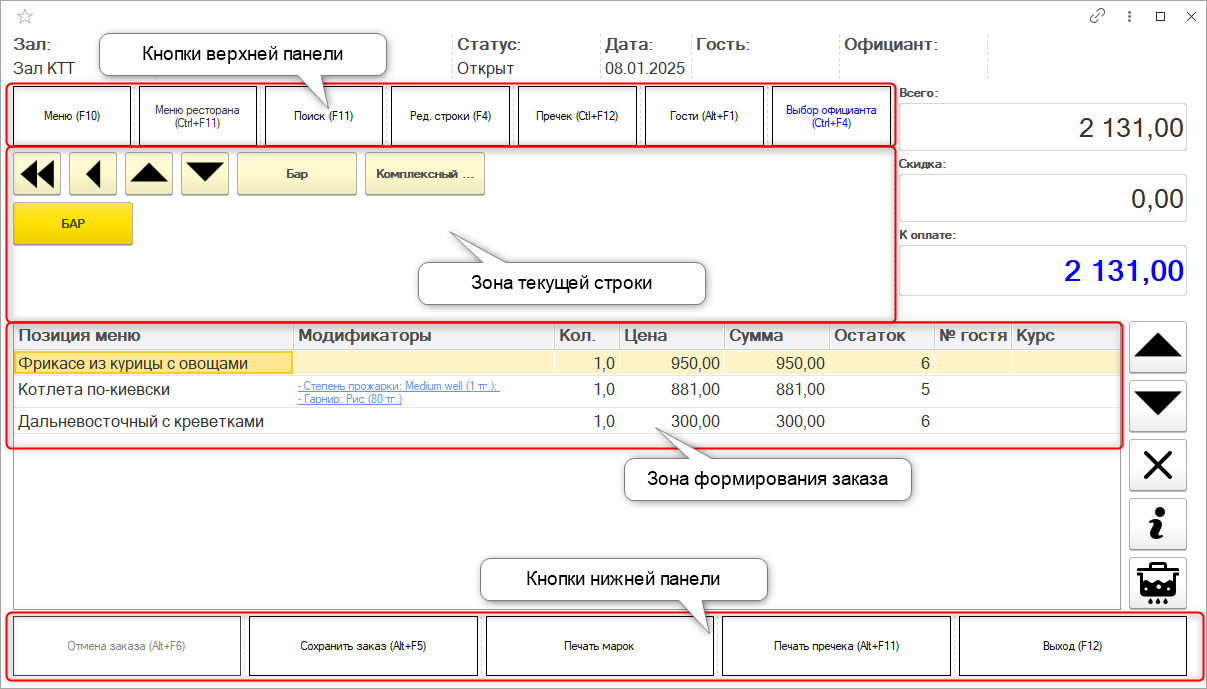Select the Дальневосточный с креветками order row
This screenshot has width=1207, height=689.
pyautogui.click(x=141, y=422)
